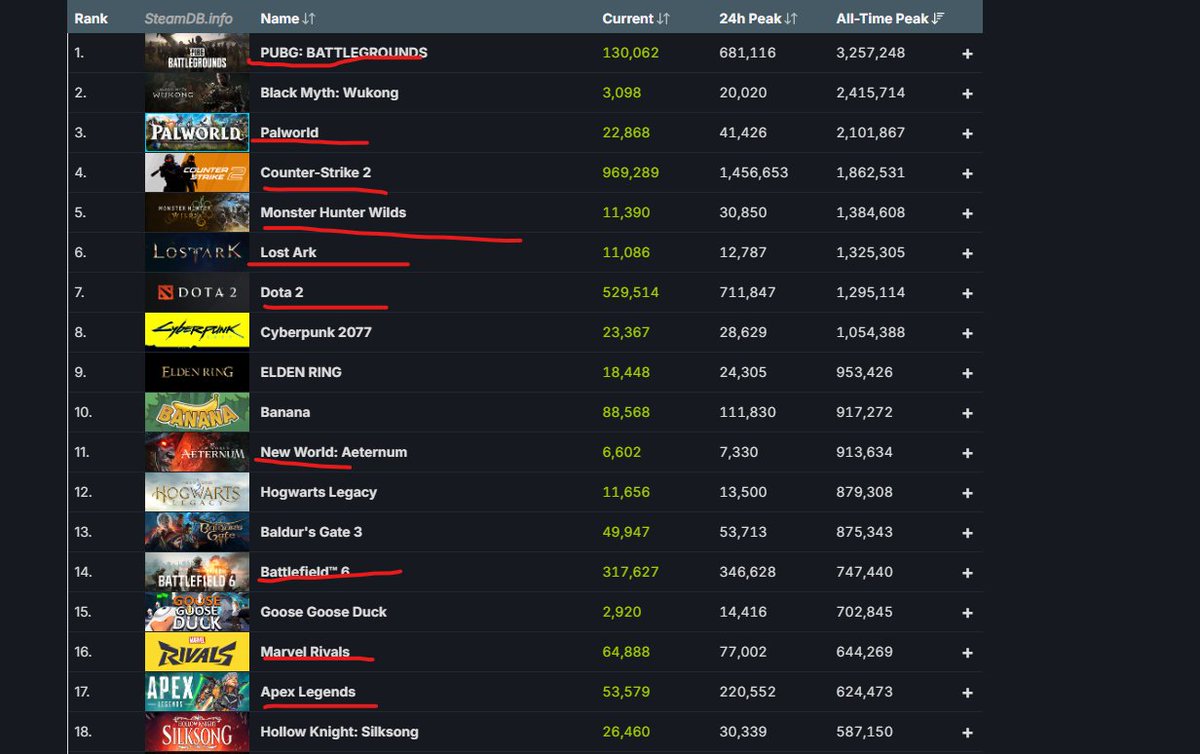Viewport: 1200px width, 754px height.
Task: Sort the table by 24h Peak
Action: point(758,19)
